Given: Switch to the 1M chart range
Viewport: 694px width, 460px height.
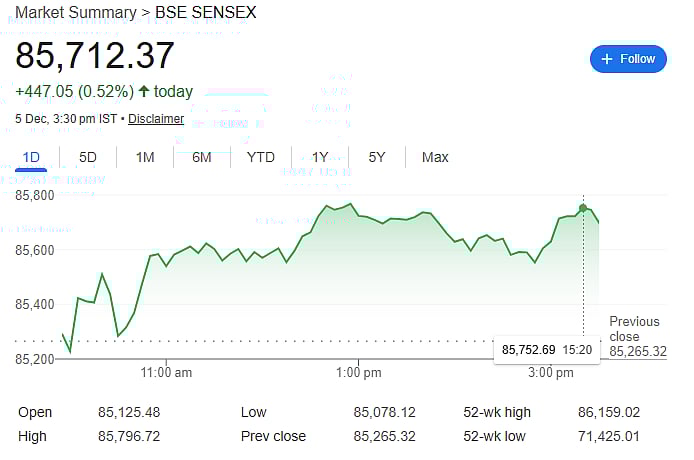Looking at the screenshot, I should pyautogui.click(x=145, y=157).
